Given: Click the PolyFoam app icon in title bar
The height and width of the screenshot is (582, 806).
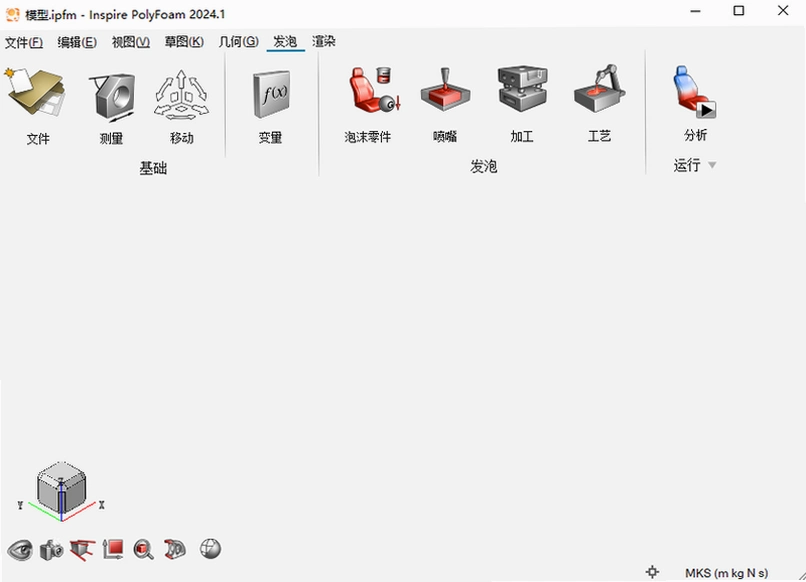Looking at the screenshot, I should pyautogui.click(x=12, y=14).
